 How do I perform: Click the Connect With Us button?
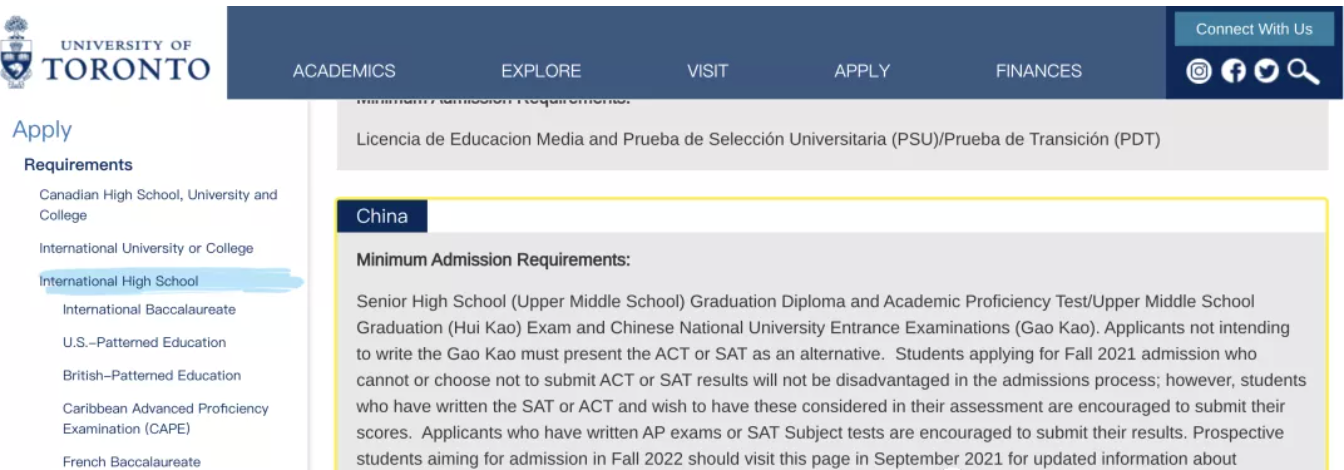tap(1254, 29)
